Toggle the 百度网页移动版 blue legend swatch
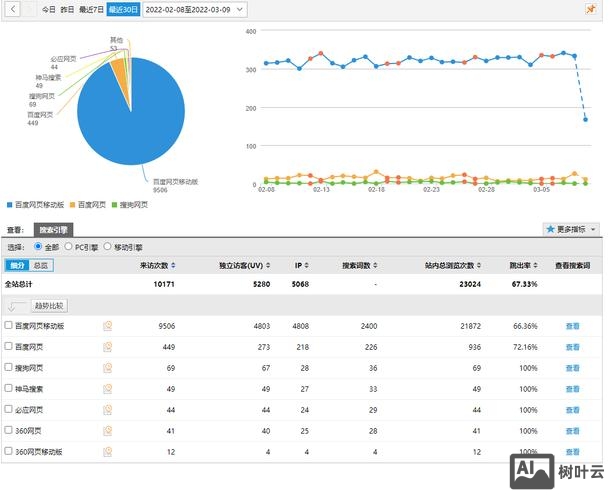Viewport: 612px width, 500px height. [9, 205]
